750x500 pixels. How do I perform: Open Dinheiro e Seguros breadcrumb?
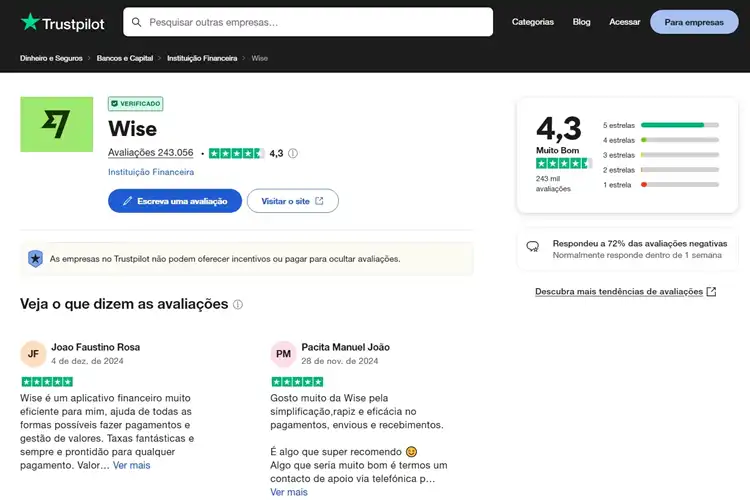[51, 58]
